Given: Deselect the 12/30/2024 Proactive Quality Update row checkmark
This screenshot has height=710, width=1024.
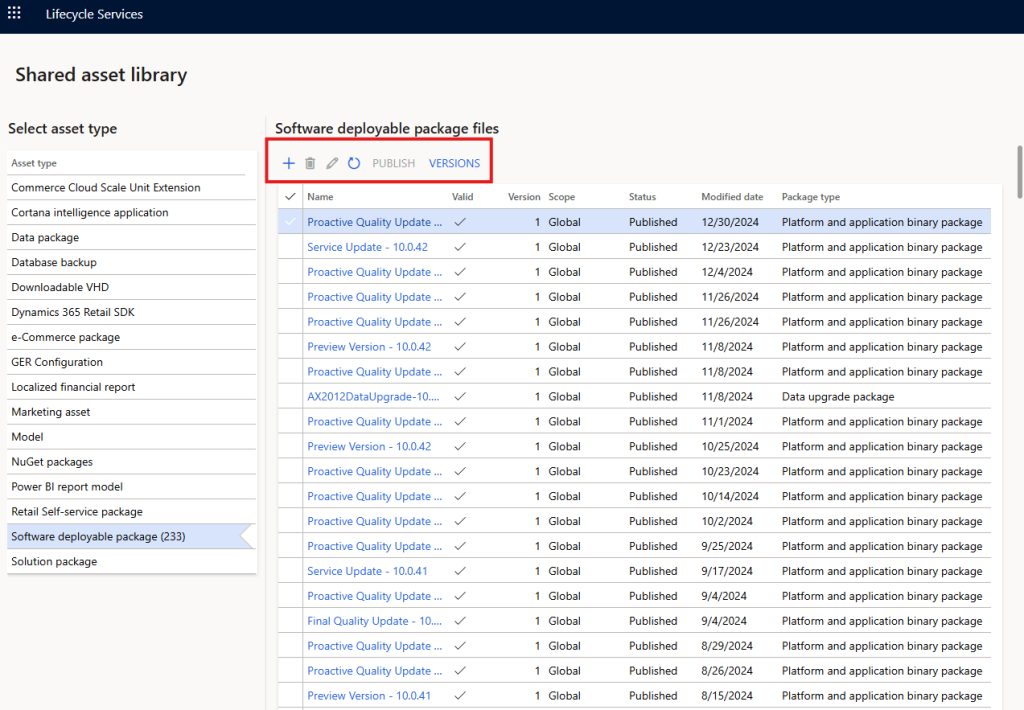Looking at the screenshot, I should click(x=290, y=222).
